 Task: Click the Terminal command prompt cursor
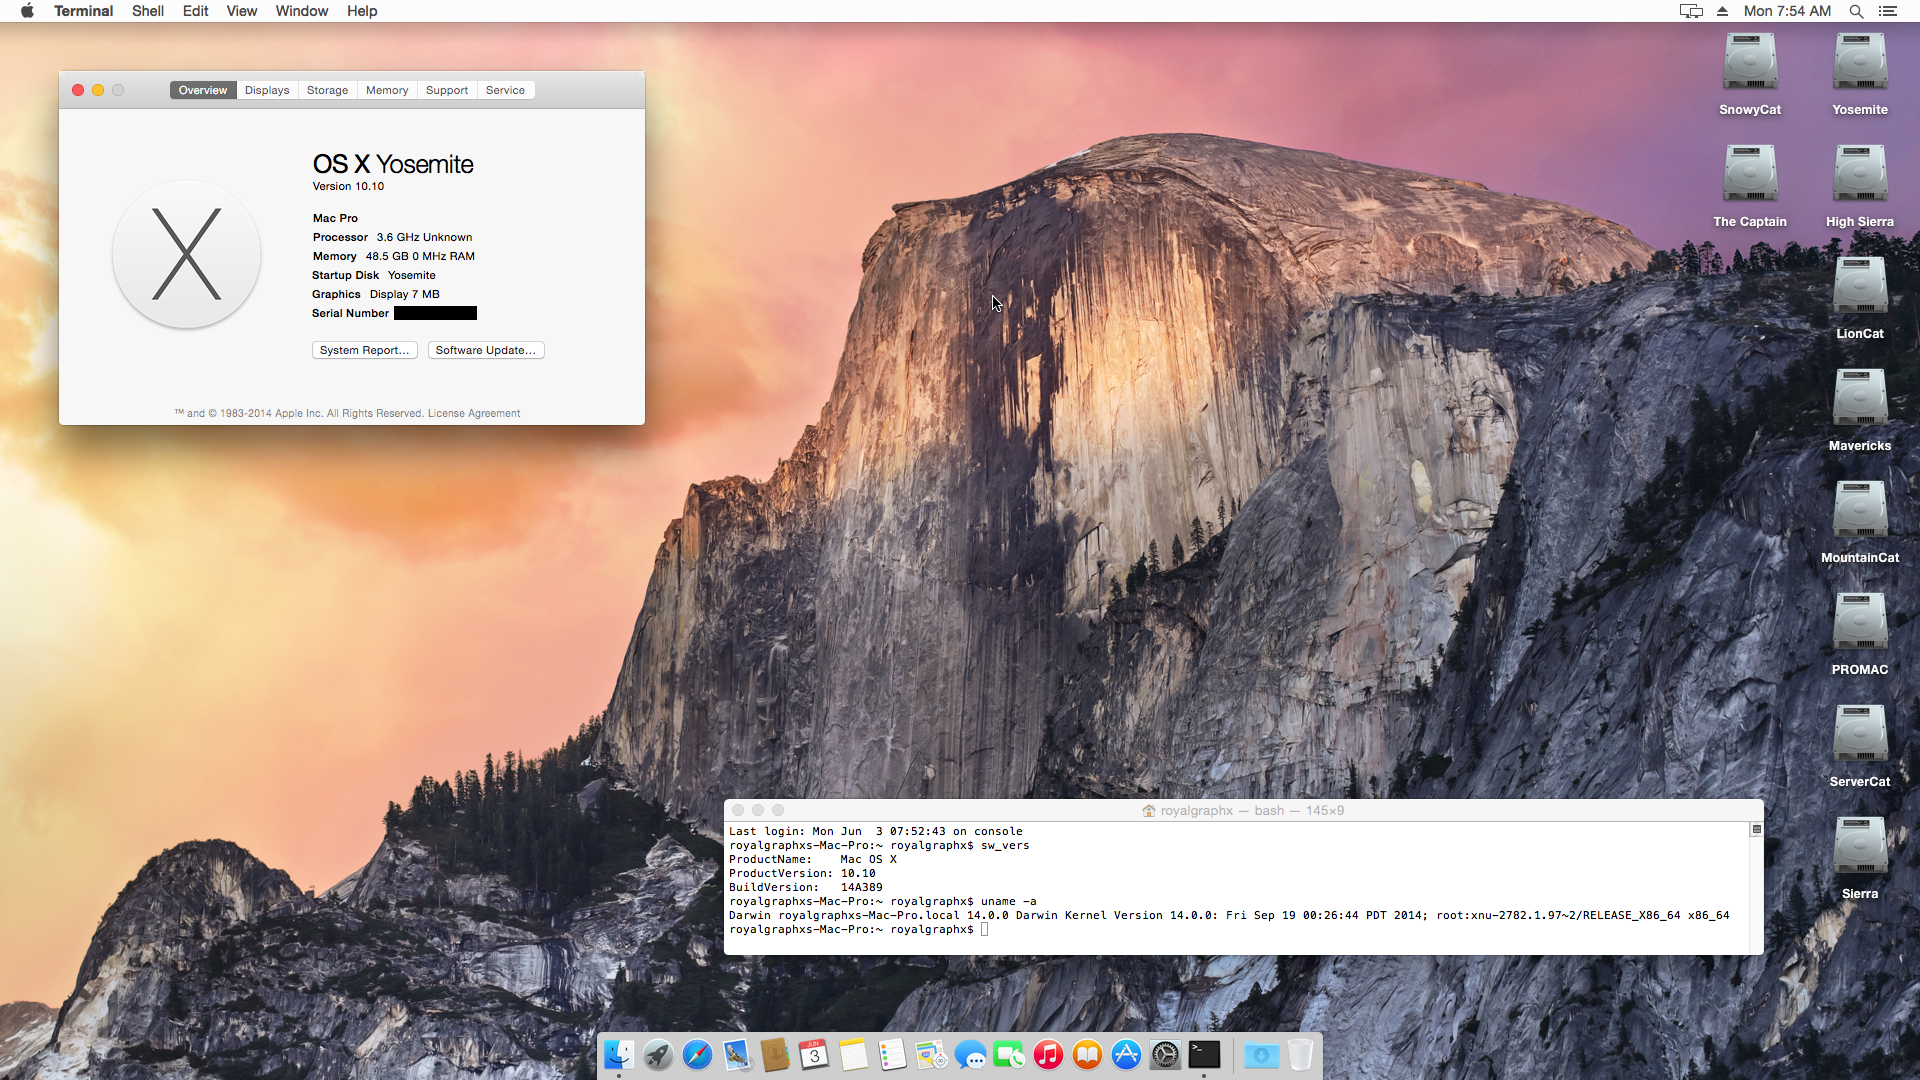pos(985,929)
